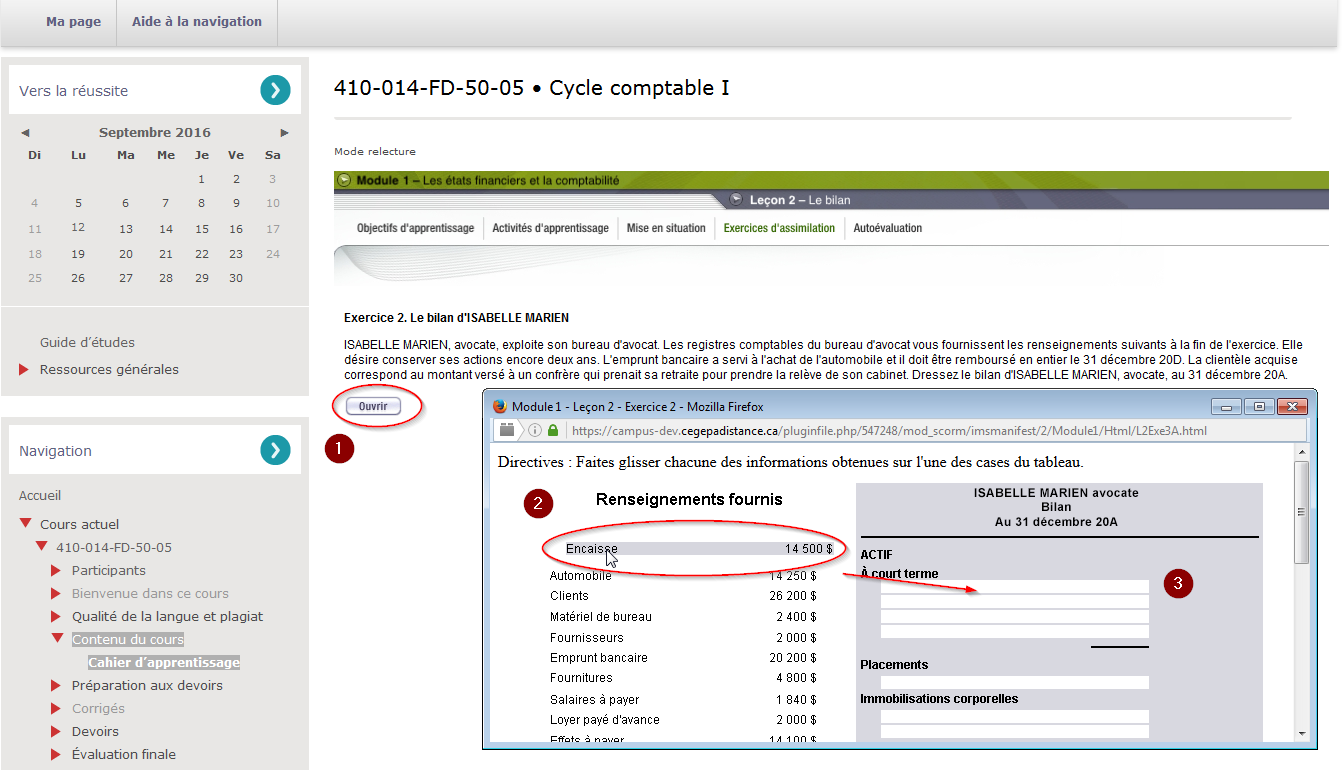This screenshot has width=1342, height=770.
Task: Expand the Participants tree item
Action: 56,571
